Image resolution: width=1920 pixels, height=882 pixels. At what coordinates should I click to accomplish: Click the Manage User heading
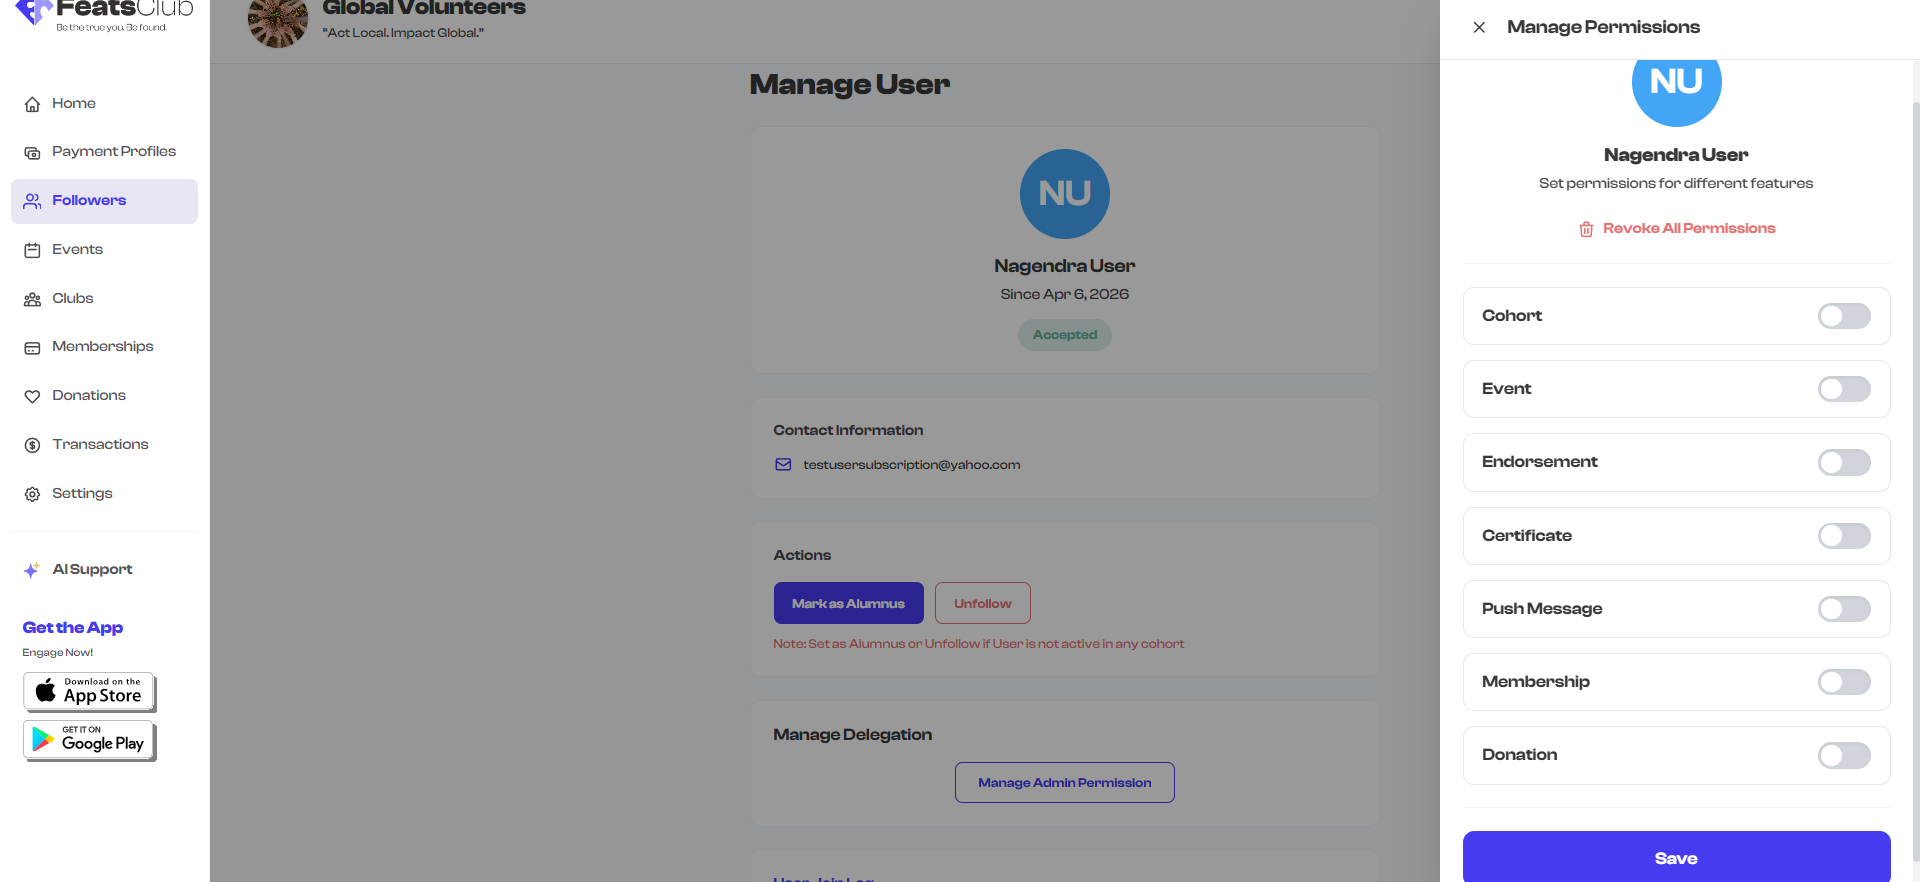tap(849, 85)
